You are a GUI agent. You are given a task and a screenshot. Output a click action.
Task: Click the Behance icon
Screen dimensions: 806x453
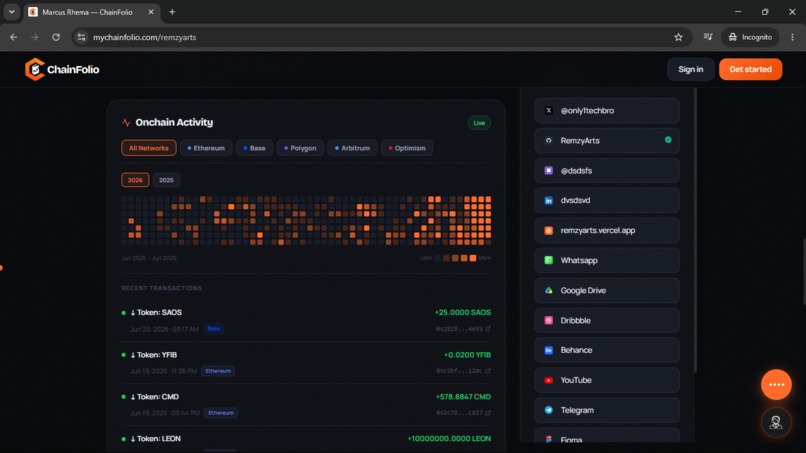coord(548,350)
